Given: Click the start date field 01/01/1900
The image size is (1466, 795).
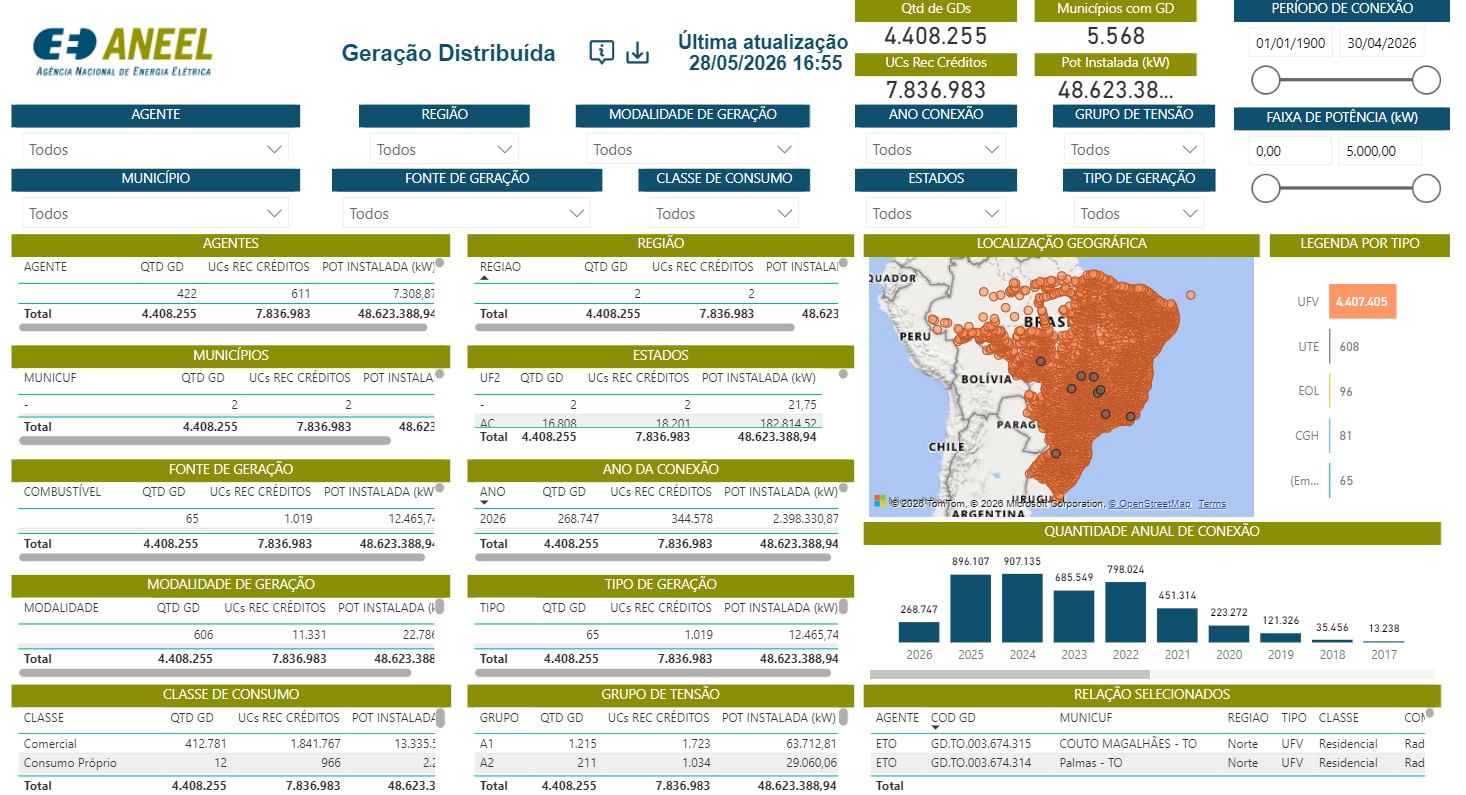Looking at the screenshot, I should (1290, 43).
